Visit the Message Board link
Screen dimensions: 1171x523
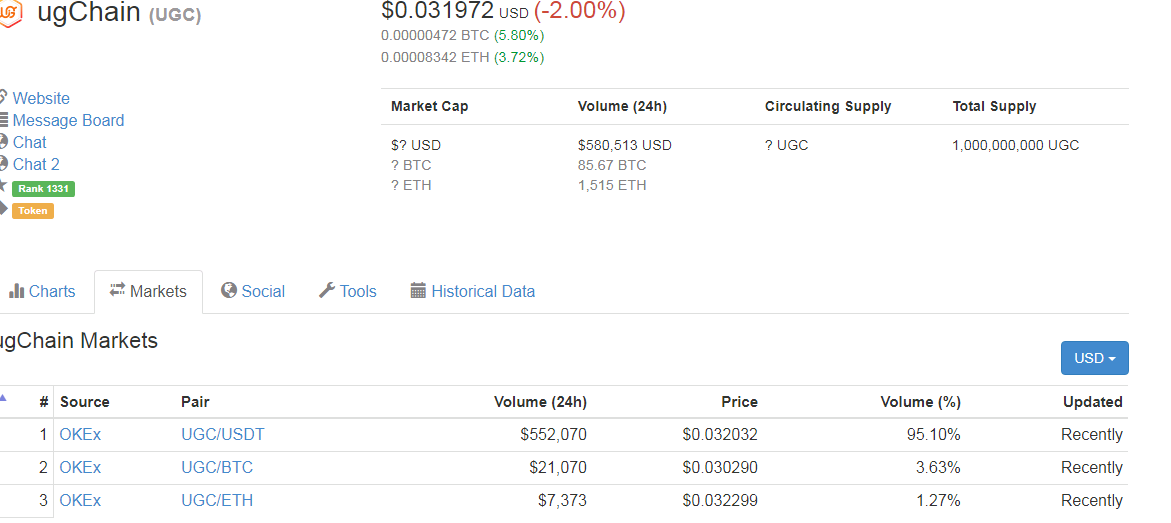coord(68,120)
